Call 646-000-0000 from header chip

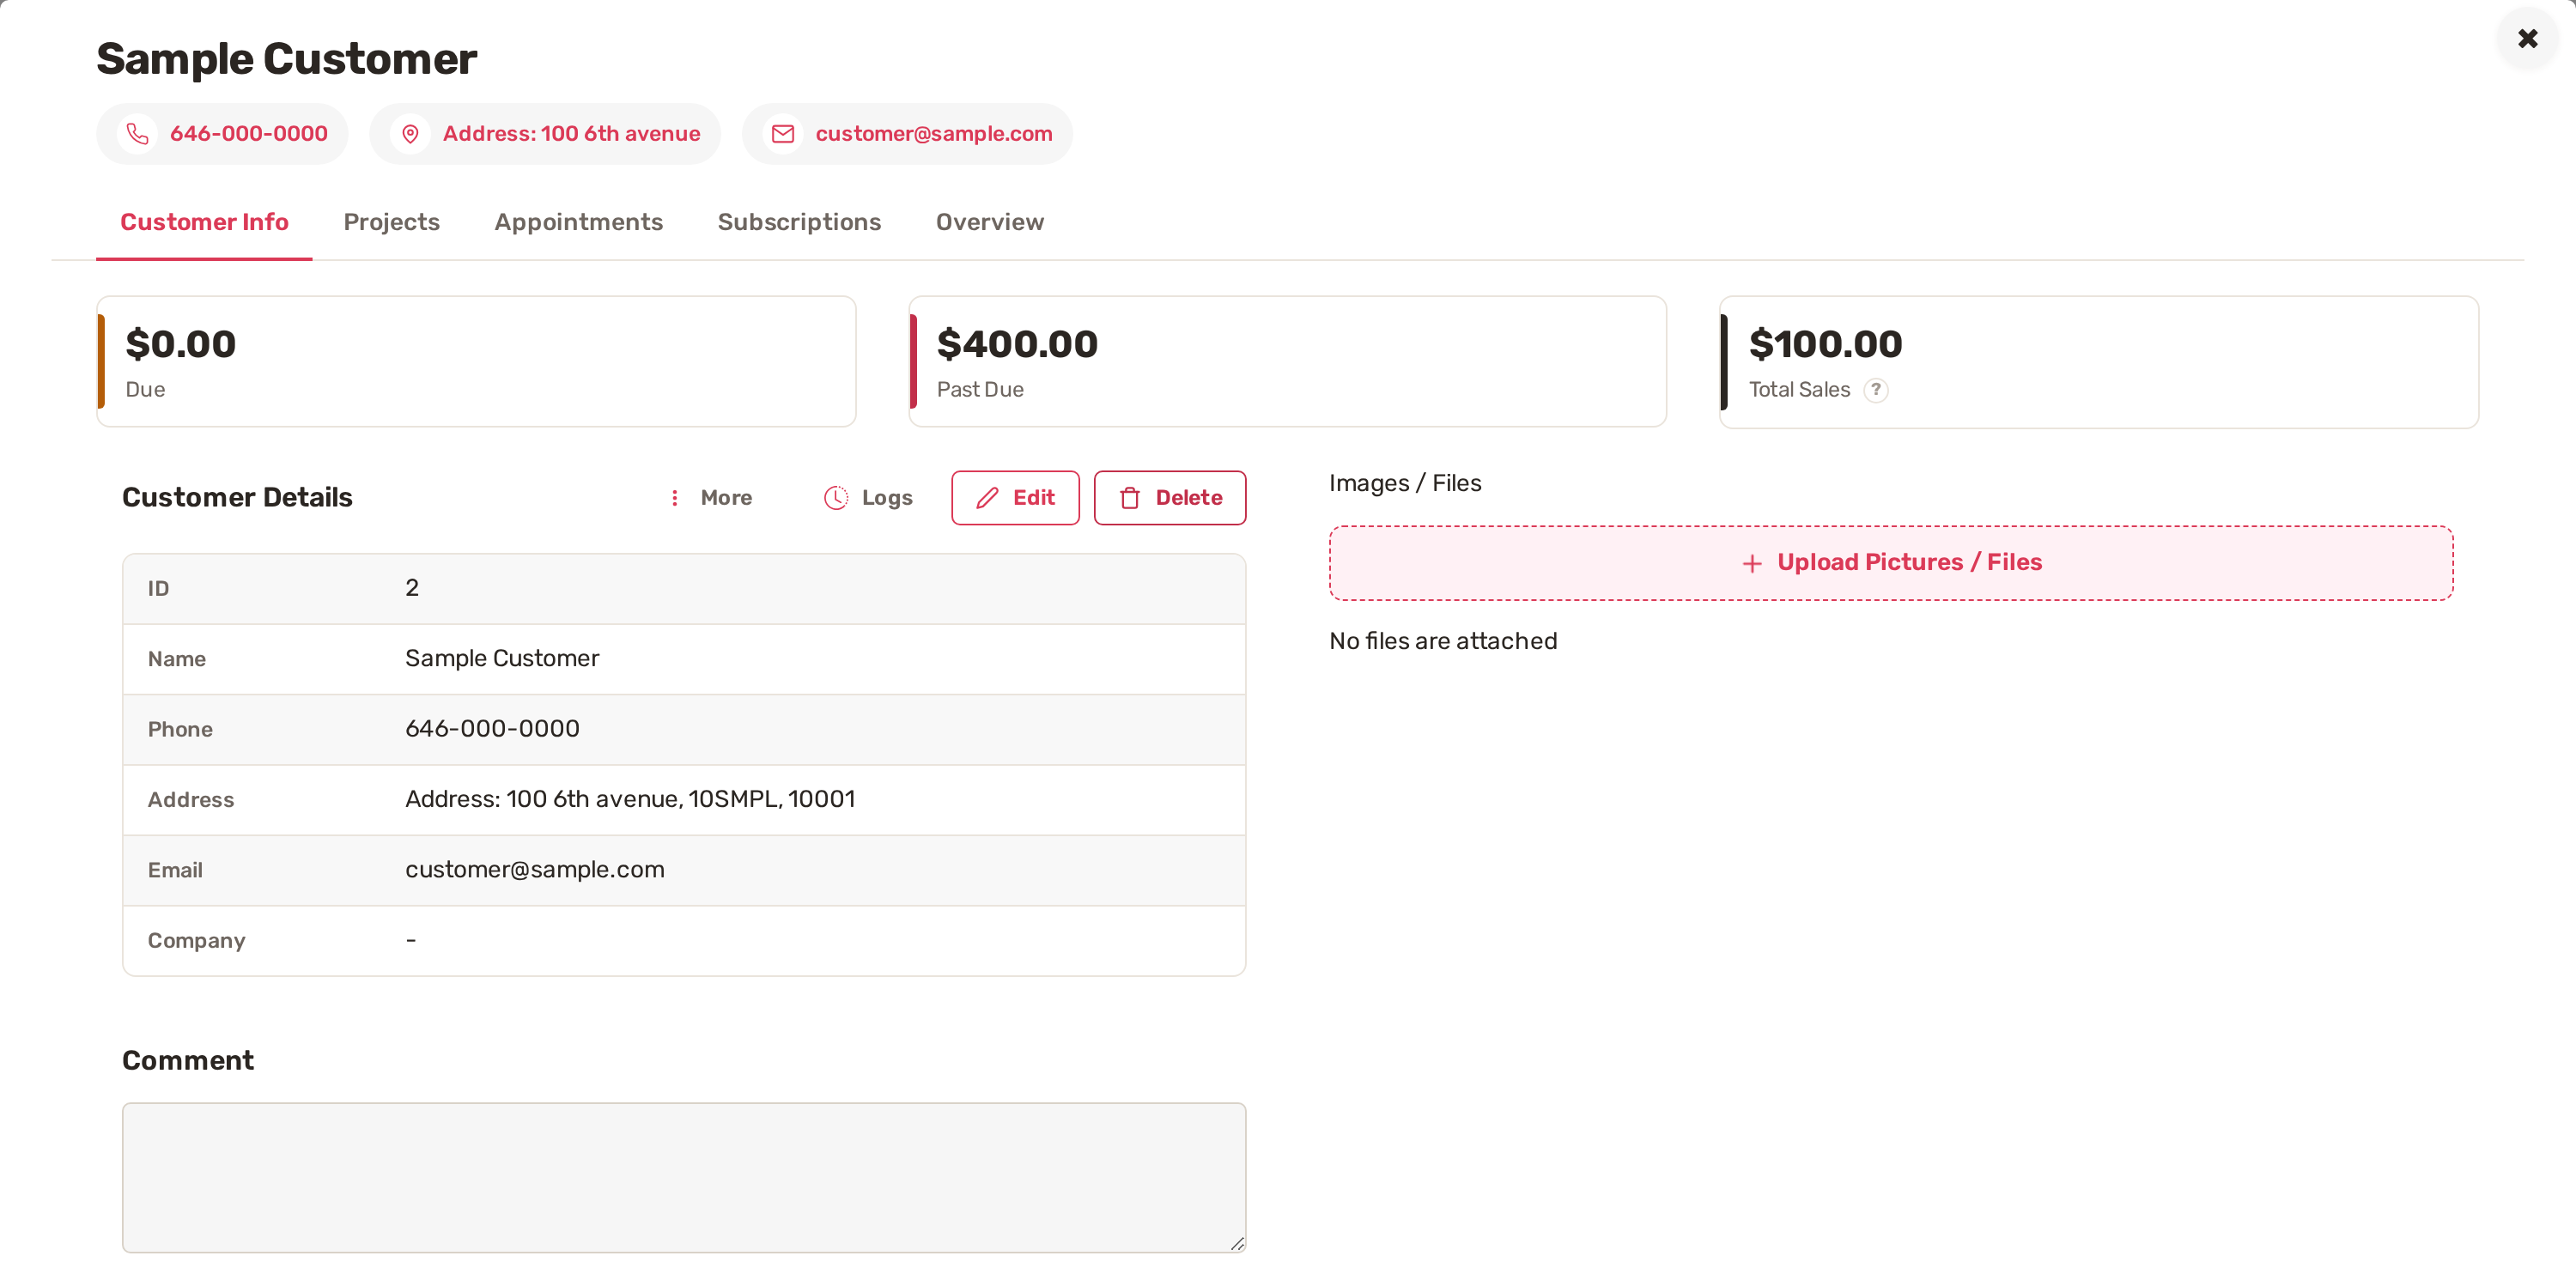click(x=222, y=134)
